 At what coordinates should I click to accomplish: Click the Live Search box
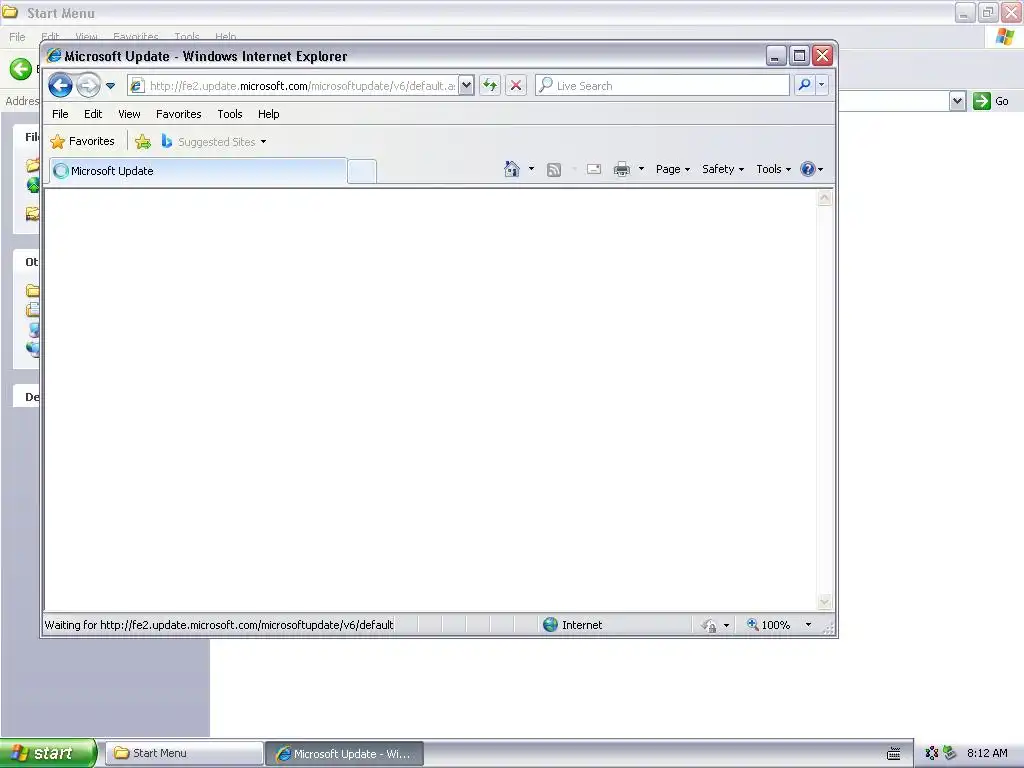click(x=662, y=86)
